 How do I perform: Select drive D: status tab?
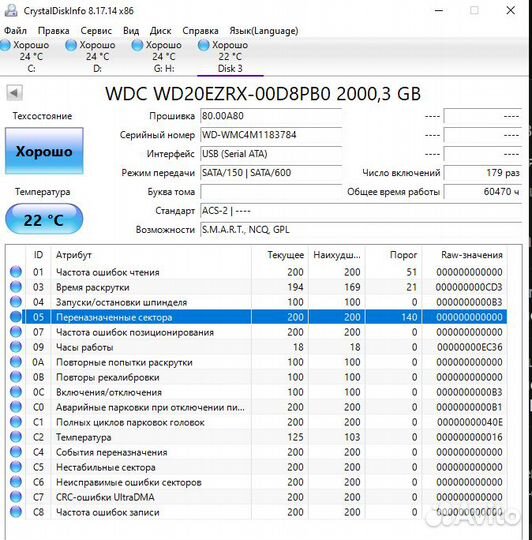click(x=91, y=56)
